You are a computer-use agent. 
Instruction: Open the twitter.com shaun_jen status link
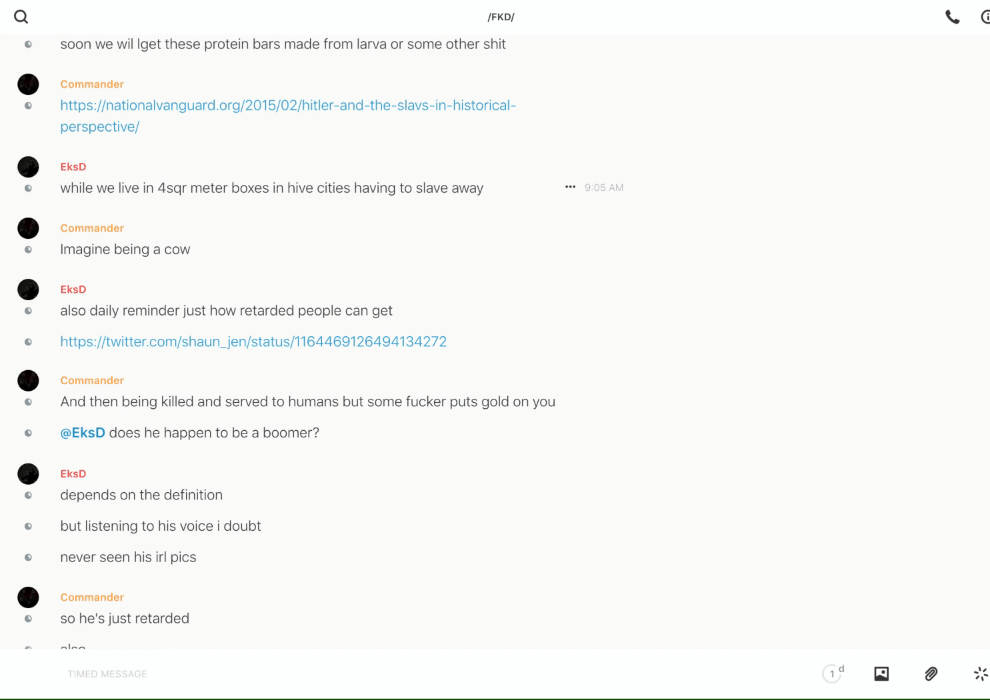click(x=253, y=342)
